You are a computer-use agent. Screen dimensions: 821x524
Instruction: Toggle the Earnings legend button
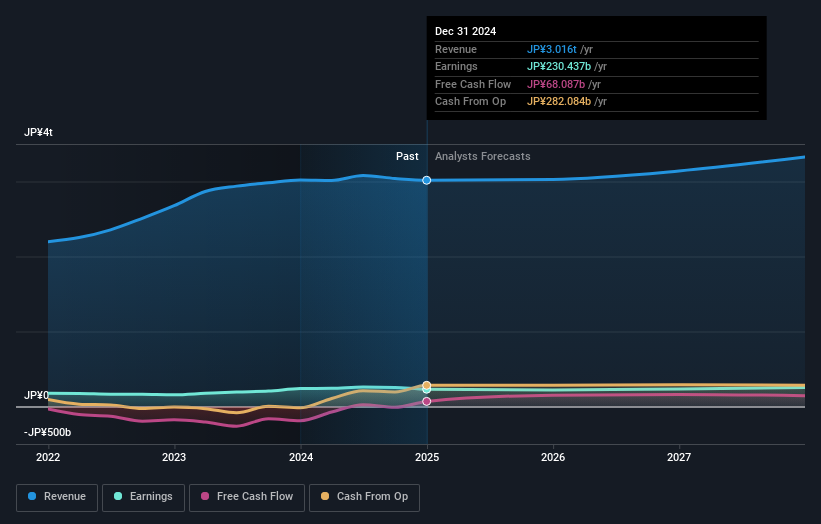coord(143,497)
